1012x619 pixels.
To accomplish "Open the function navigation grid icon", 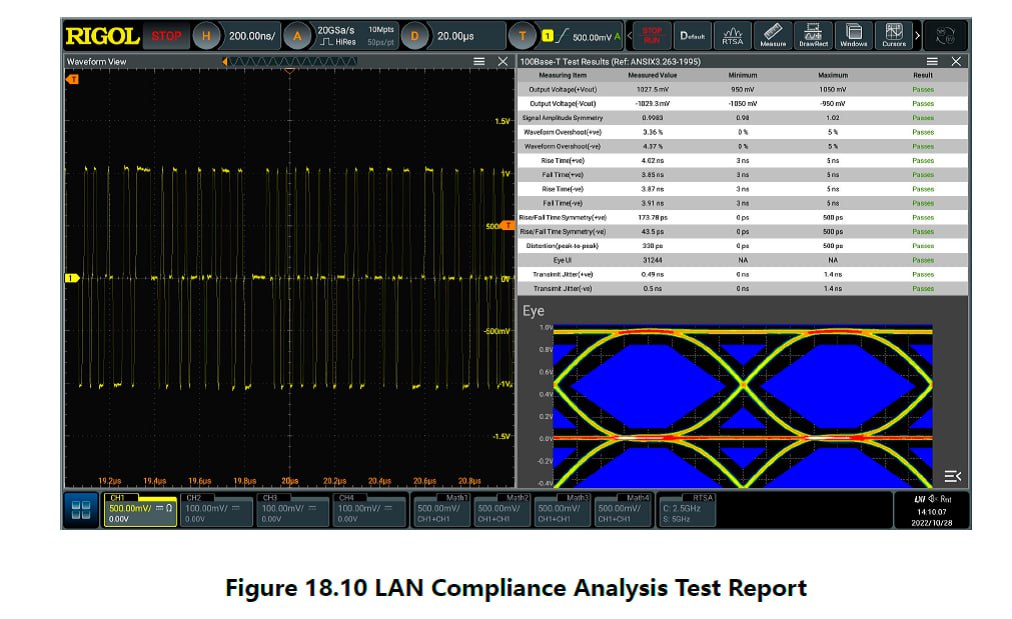I will coord(81,510).
